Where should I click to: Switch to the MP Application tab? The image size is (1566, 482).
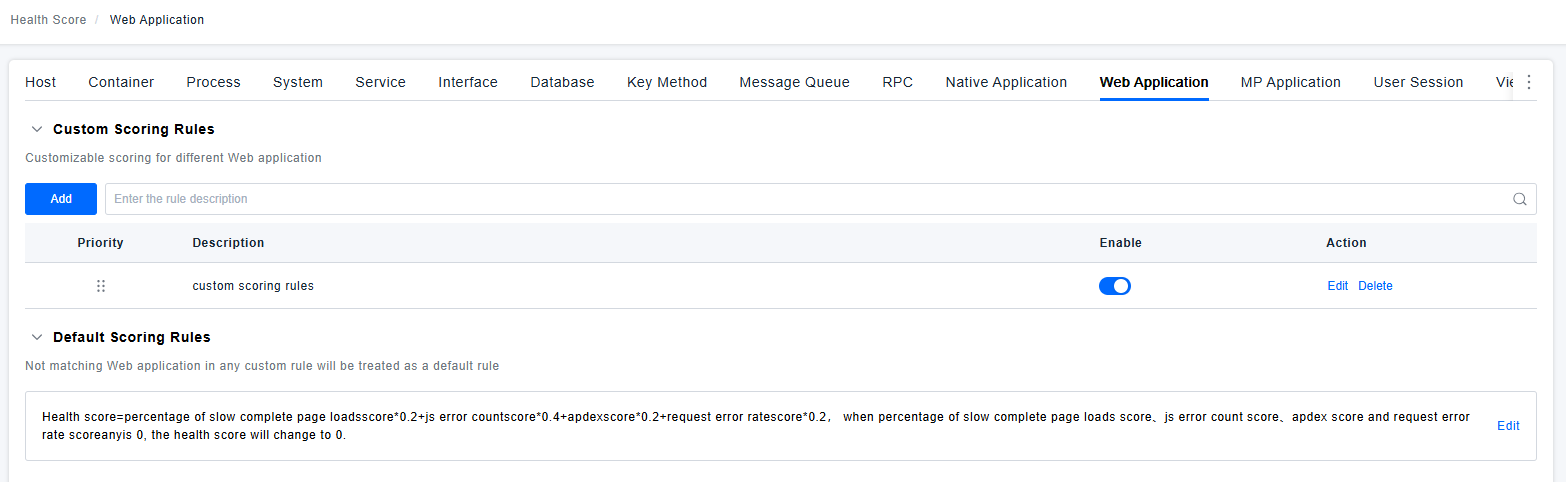tap(1290, 83)
